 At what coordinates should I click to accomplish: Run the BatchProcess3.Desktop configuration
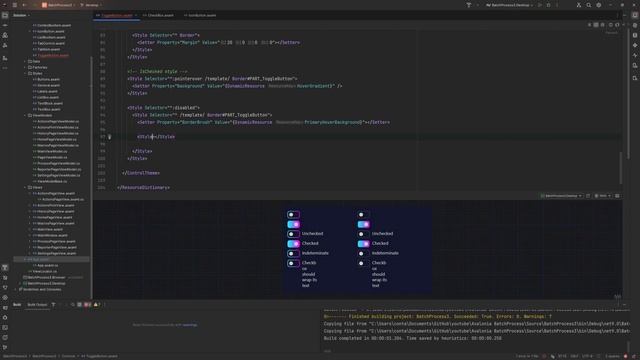coord(540,5)
